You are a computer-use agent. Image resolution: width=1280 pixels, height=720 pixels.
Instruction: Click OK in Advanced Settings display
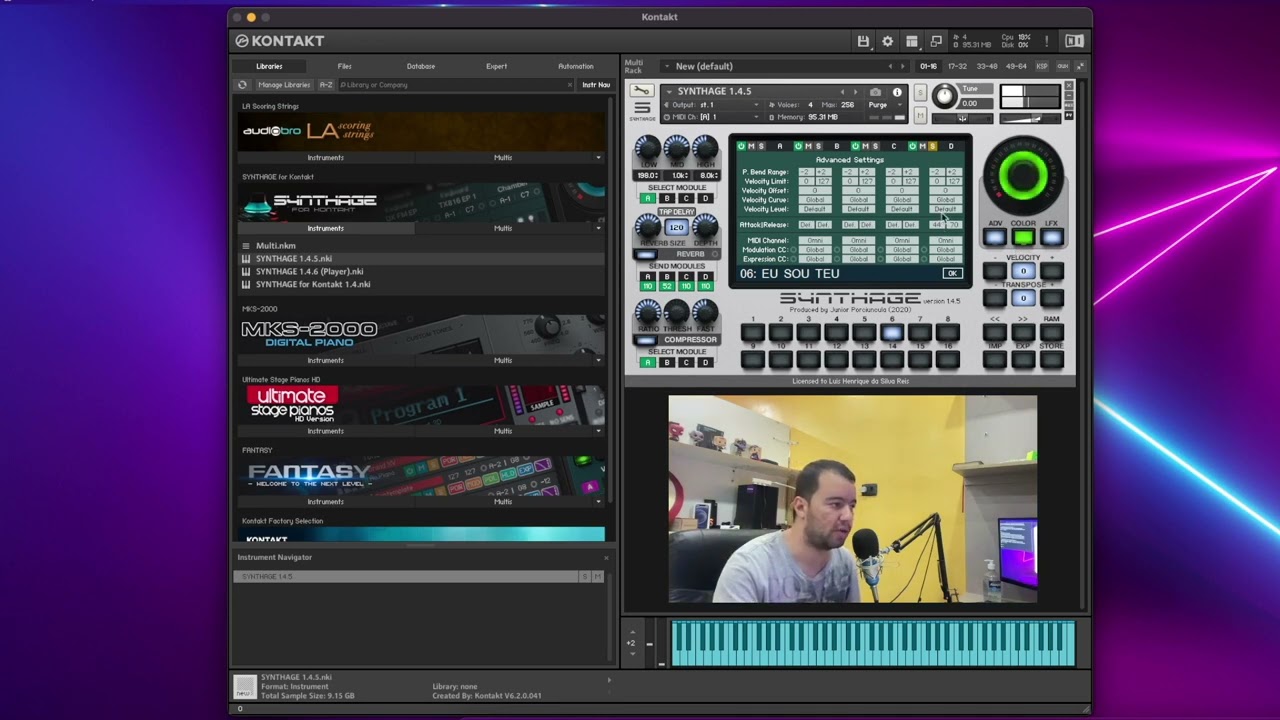tap(951, 273)
